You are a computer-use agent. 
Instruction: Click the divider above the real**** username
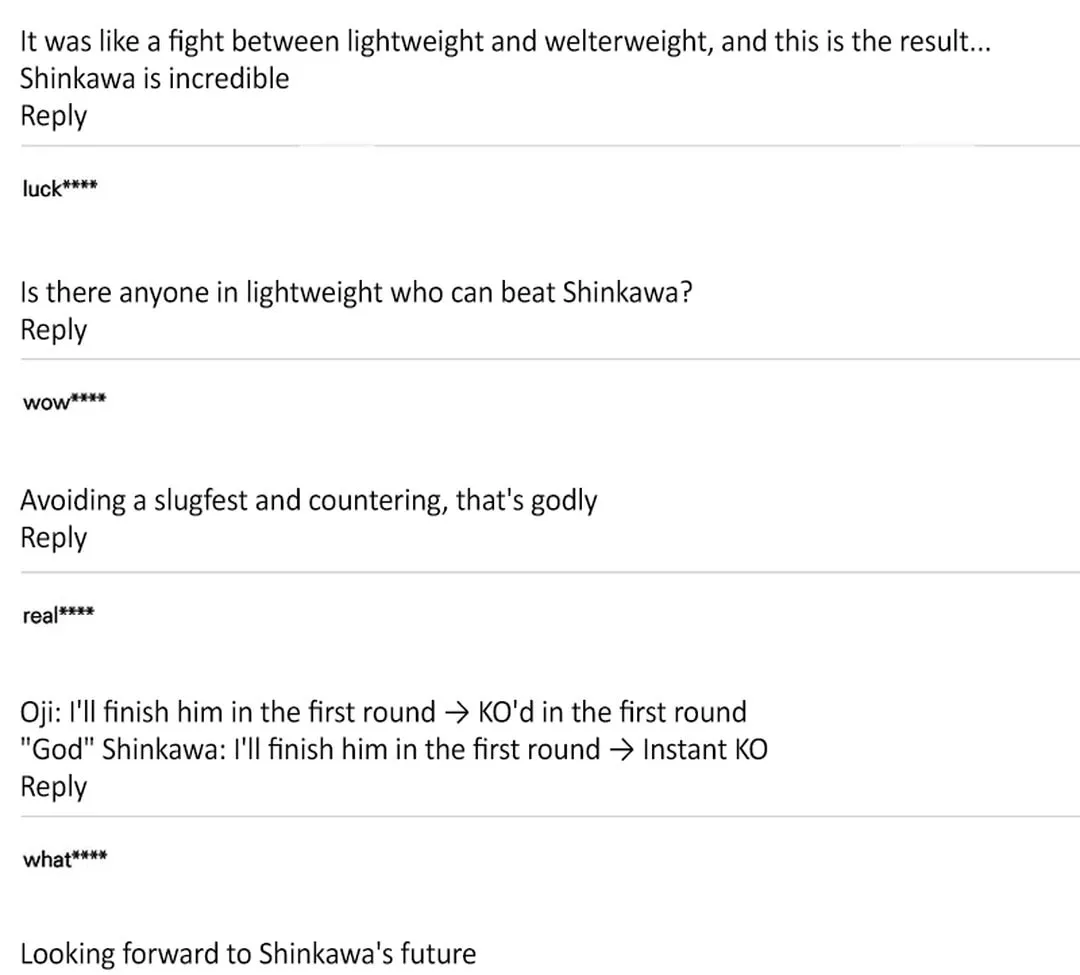pyautogui.click(x=550, y=572)
